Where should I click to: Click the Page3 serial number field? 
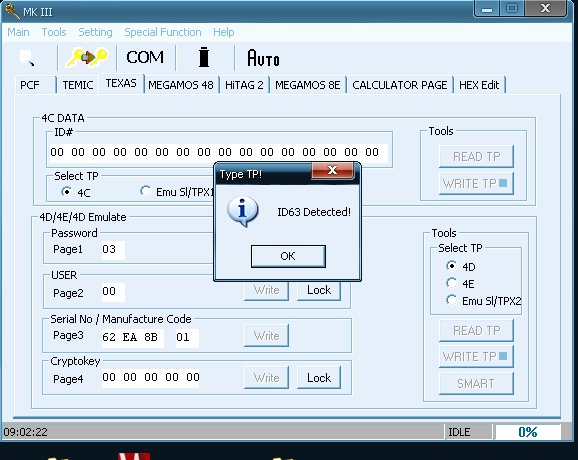point(132,337)
